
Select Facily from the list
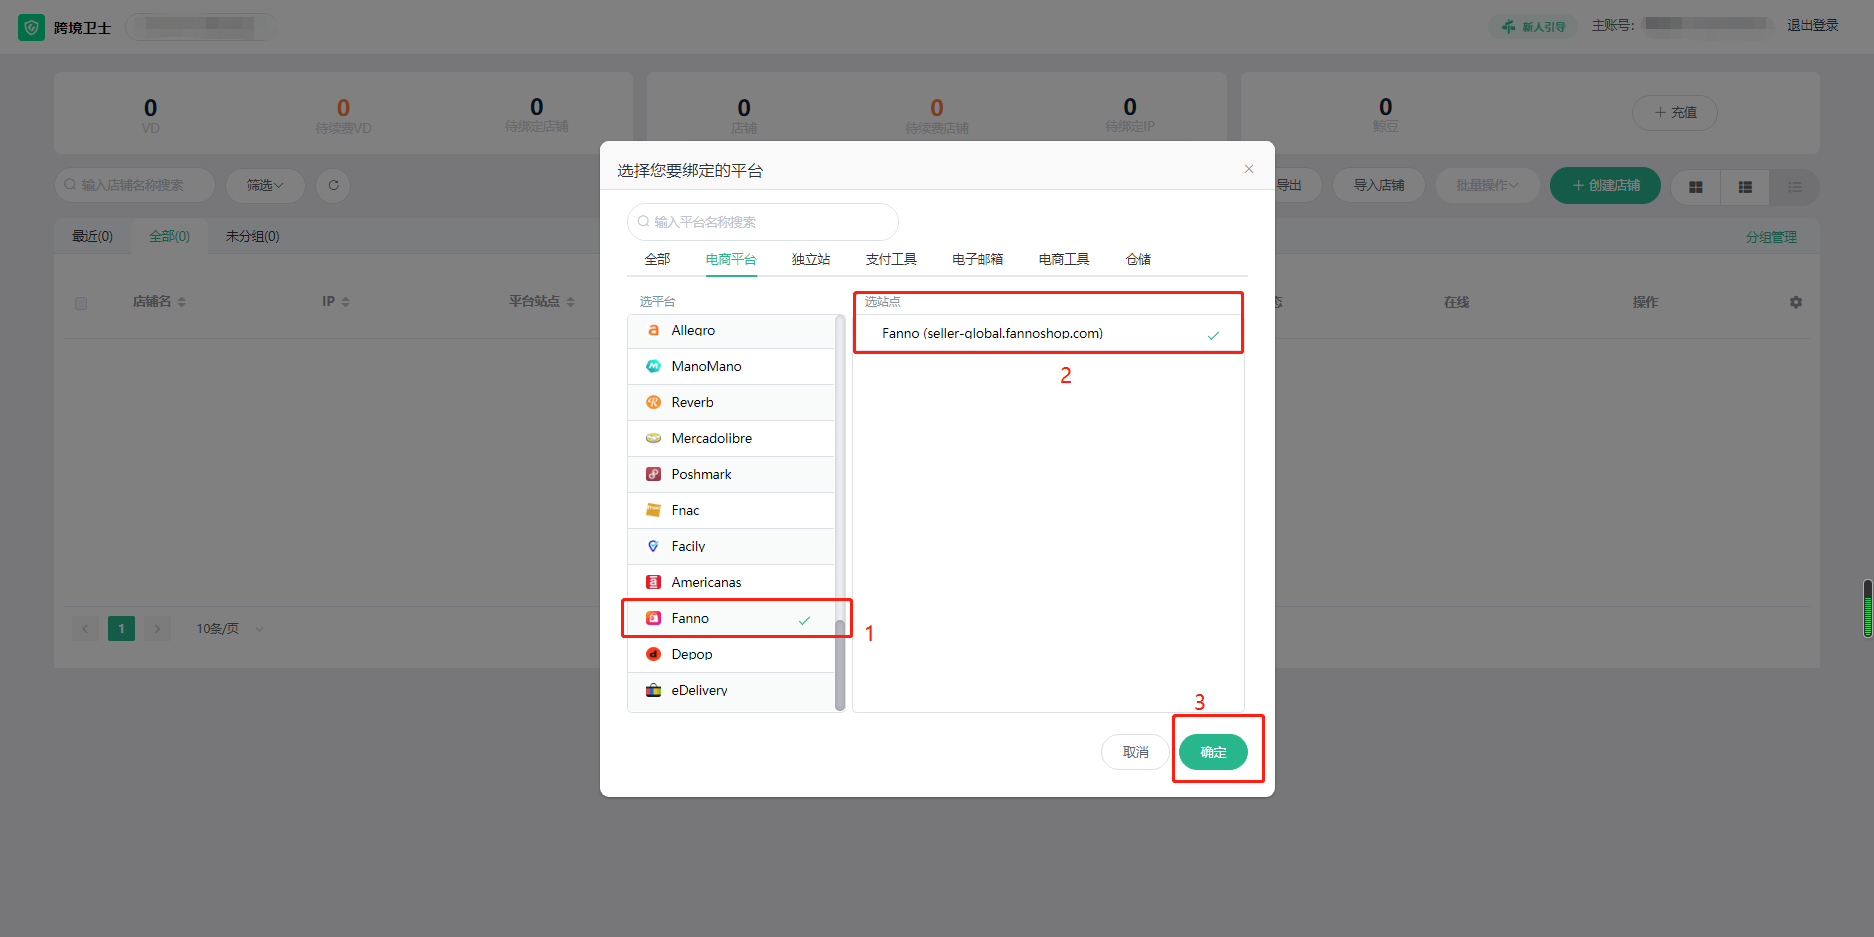click(731, 546)
